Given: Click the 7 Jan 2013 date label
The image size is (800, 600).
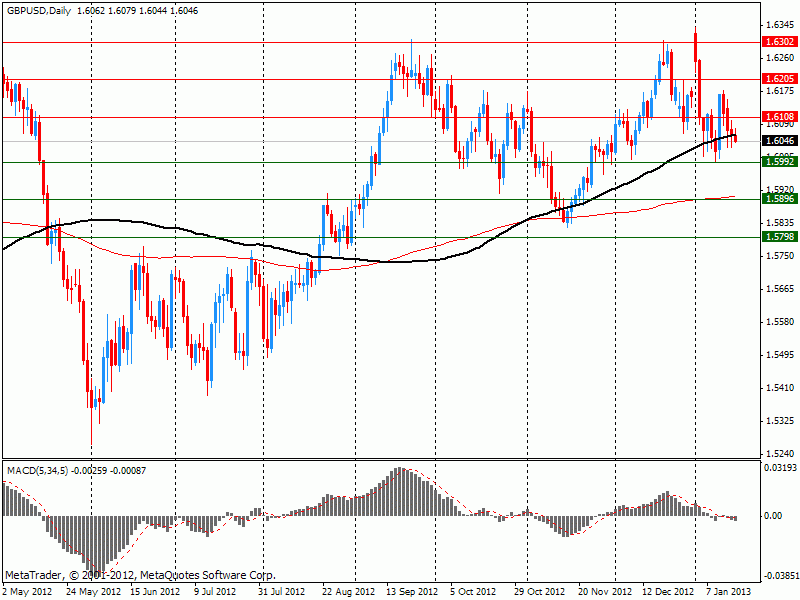Looking at the screenshot, I should coord(728,591).
